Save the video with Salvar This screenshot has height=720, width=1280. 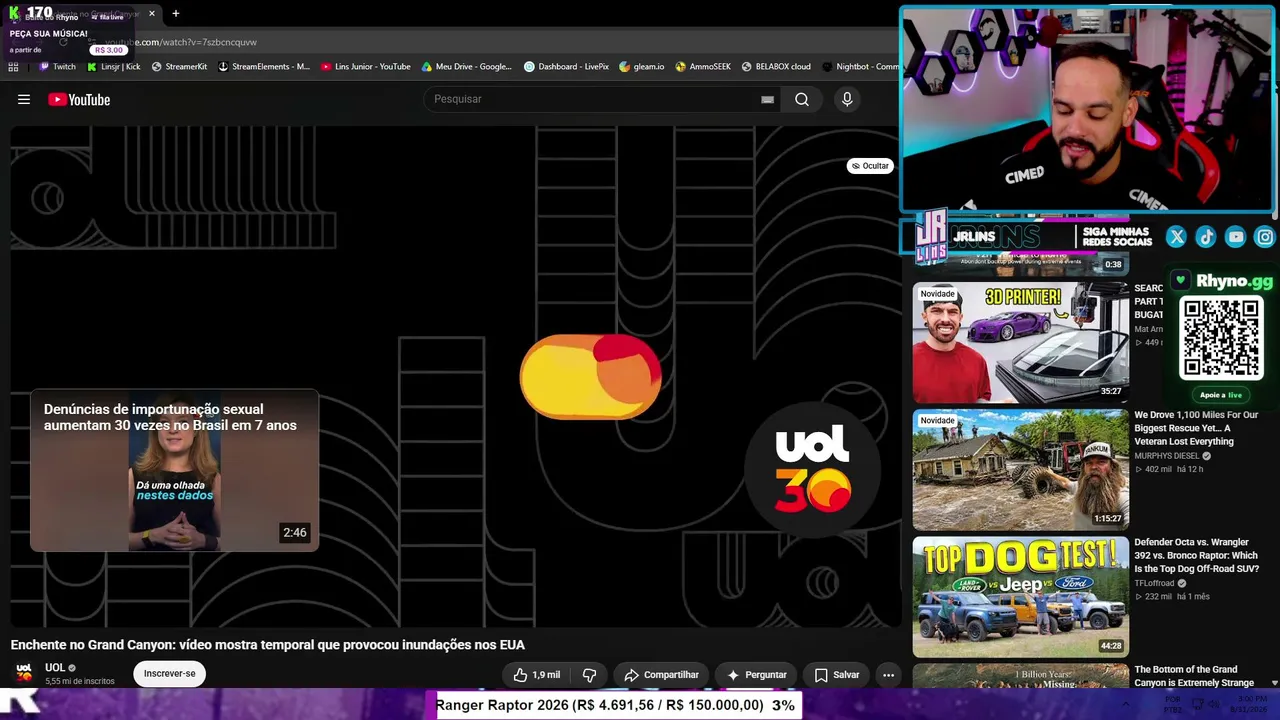click(x=837, y=675)
